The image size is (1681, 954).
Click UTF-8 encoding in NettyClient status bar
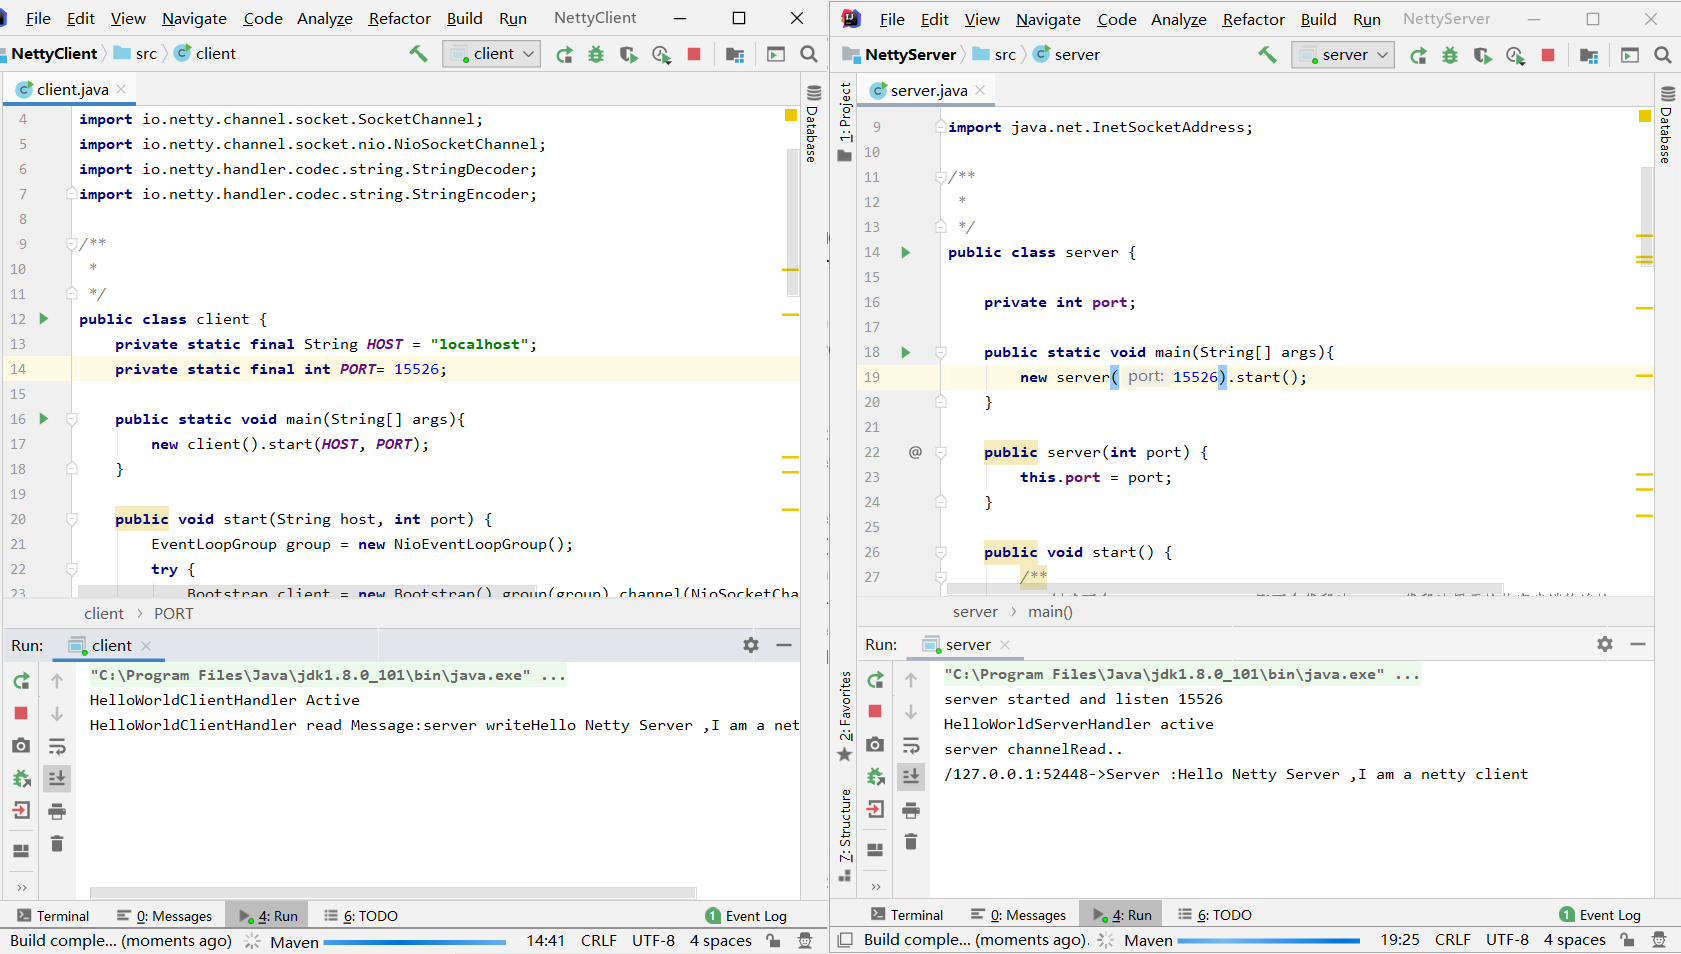point(653,941)
